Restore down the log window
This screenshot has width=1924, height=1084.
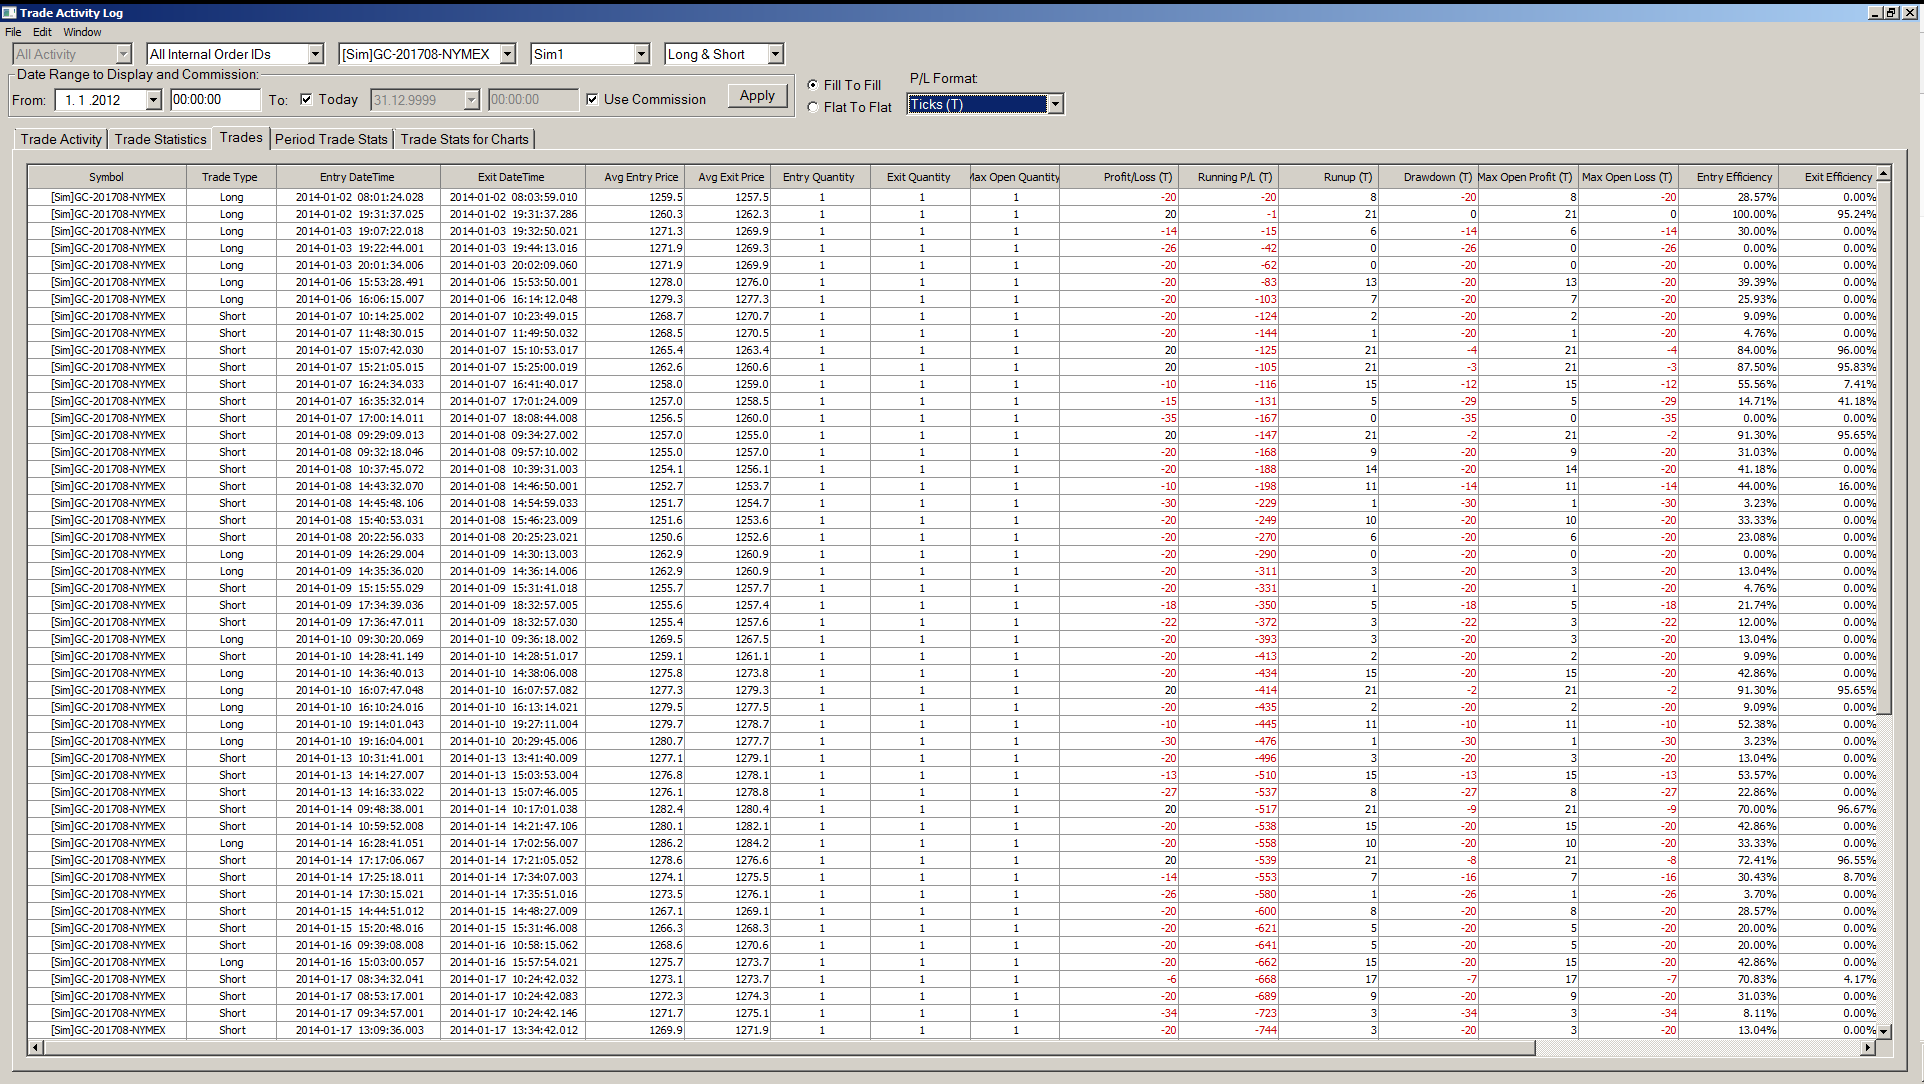(x=1891, y=12)
